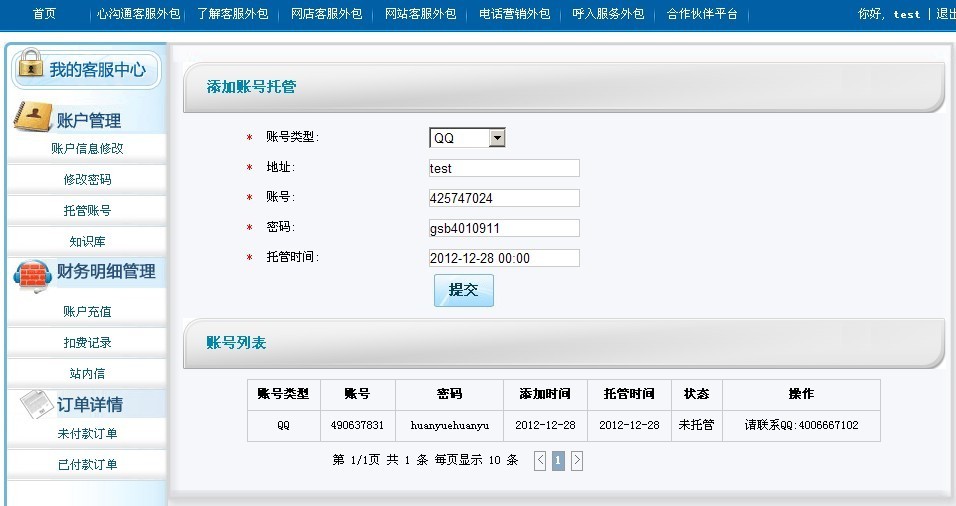
Task: Click the 退出 logout link
Action: point(945,14)
